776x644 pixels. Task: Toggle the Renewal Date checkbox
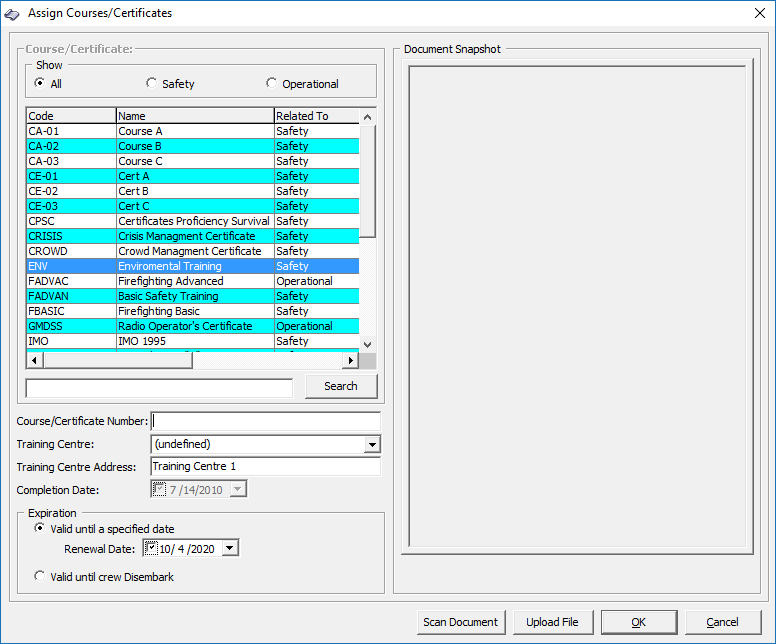(151, 548)
